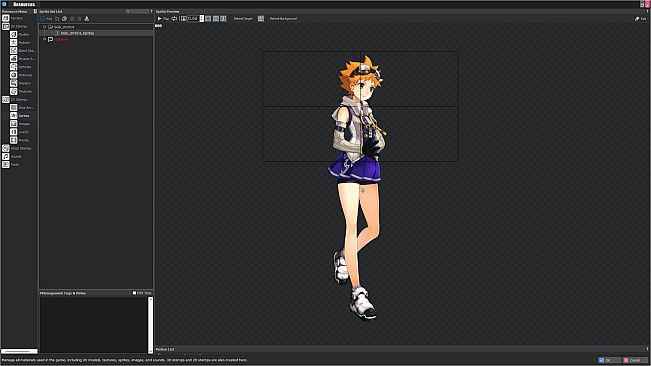Click the trash delete icon in sprite list toolbar

(x=79, y=19)
